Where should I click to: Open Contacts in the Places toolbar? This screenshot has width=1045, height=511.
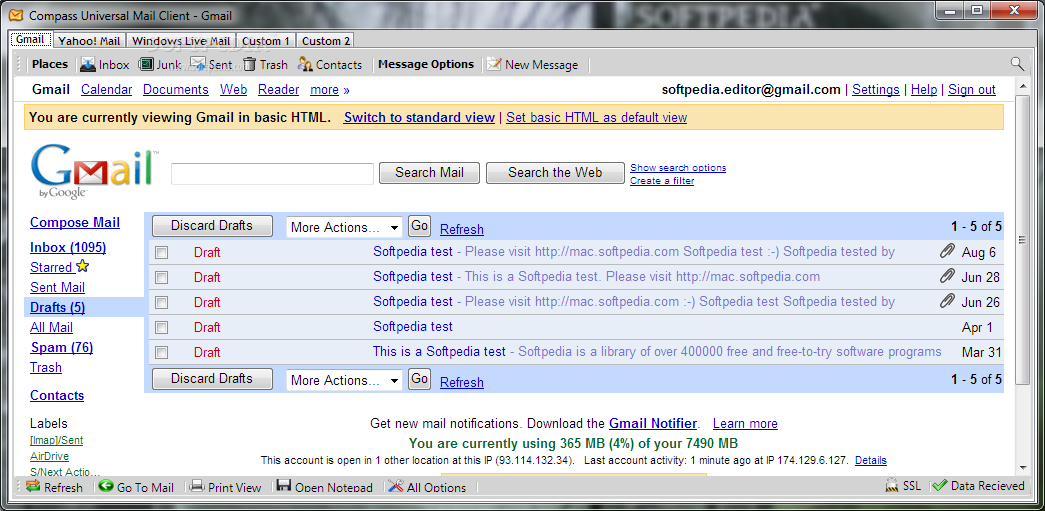pos(330,65)
